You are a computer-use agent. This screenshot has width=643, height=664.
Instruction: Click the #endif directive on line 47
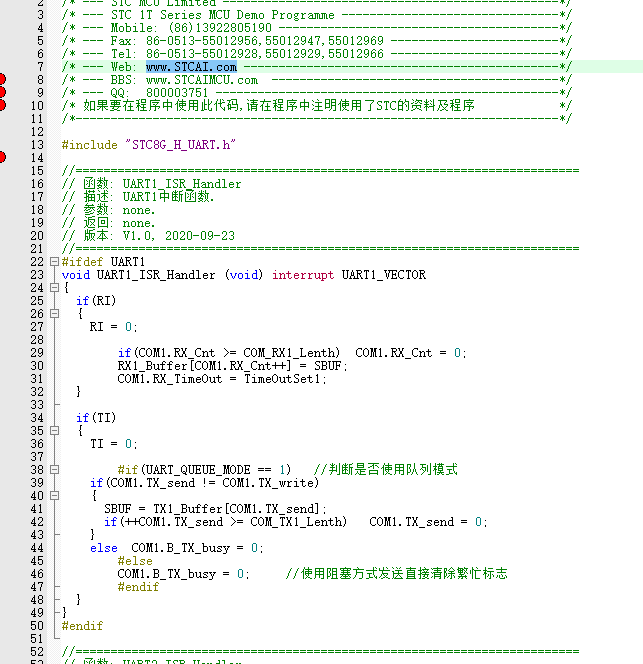(139, 587)
